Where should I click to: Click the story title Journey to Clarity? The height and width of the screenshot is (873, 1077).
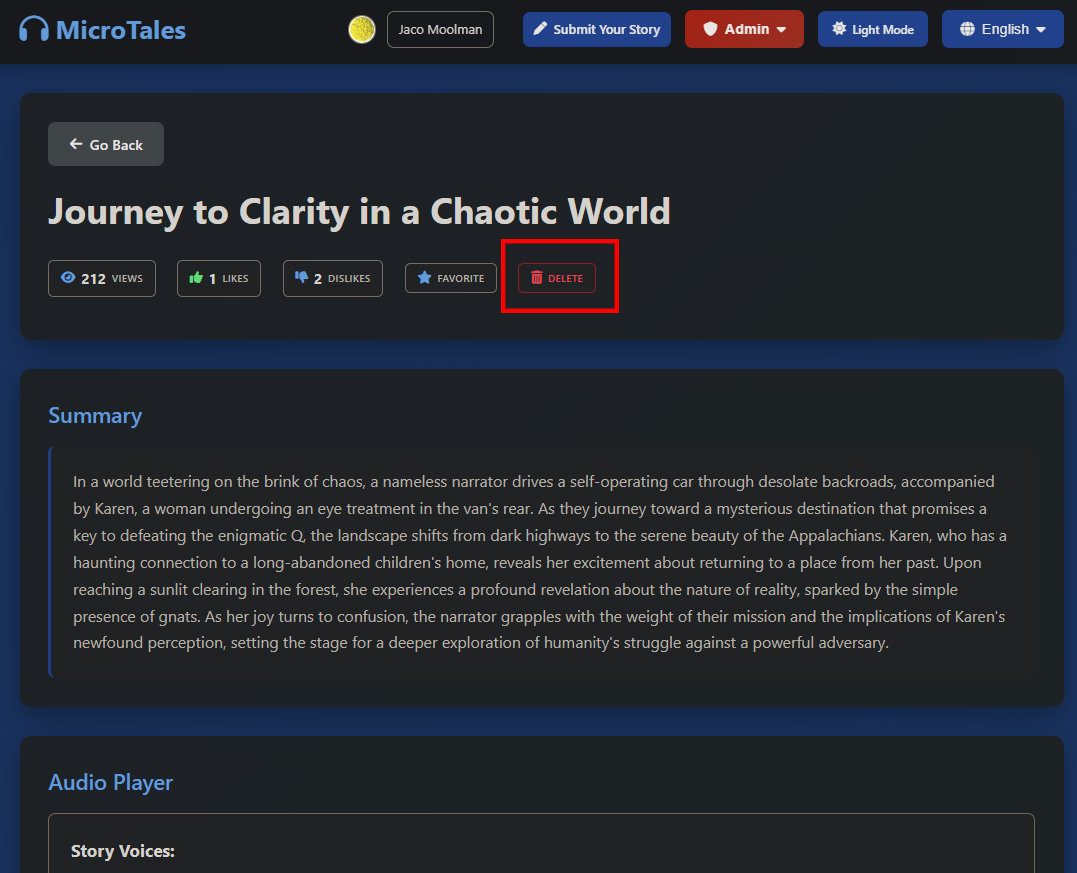click(359, 212)
